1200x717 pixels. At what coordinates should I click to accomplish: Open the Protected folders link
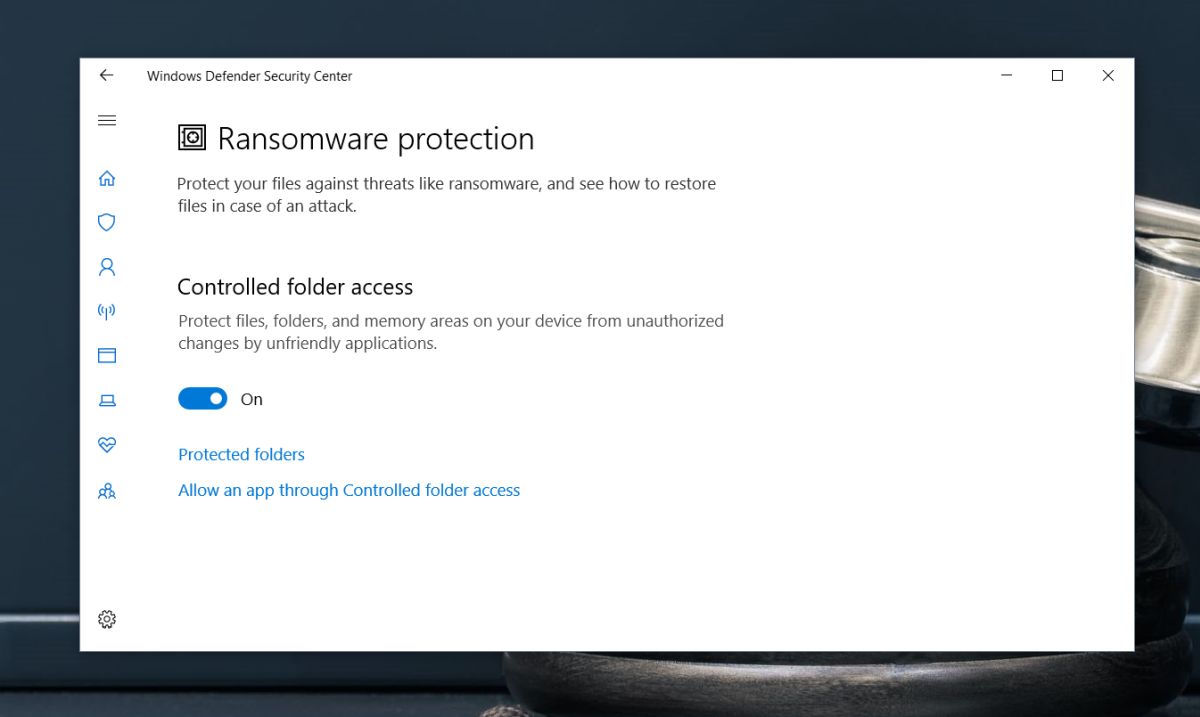241,454
